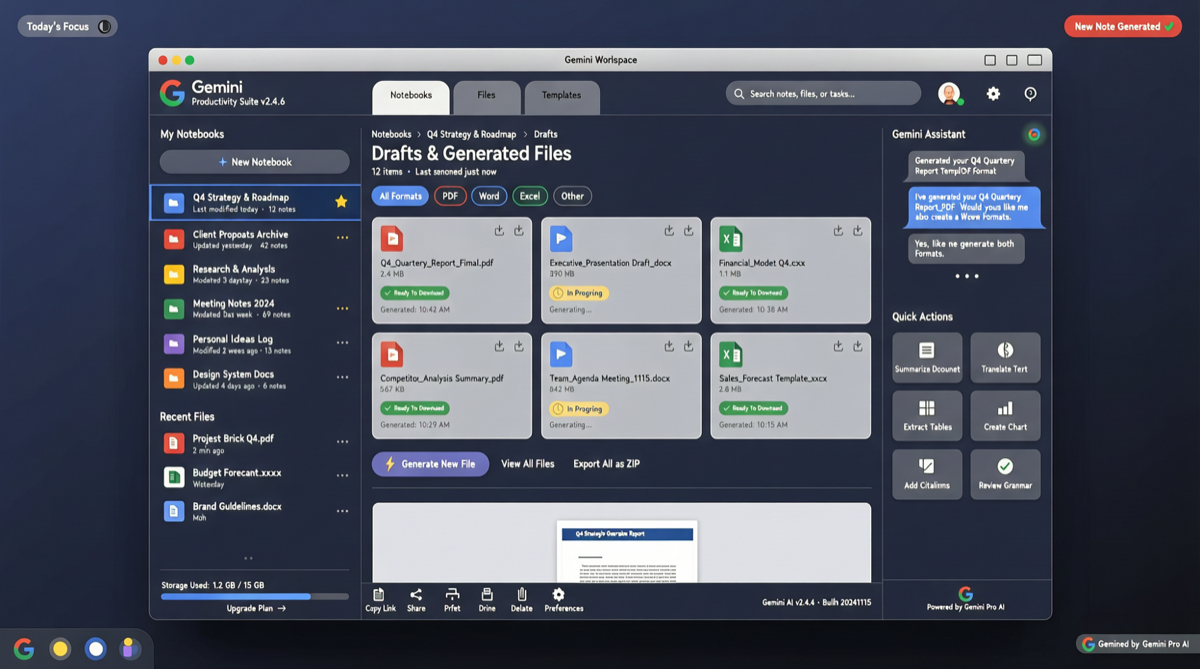Click the Review Grammar quick action
The width and height of the screenshot is (1200, 669).
pos(1005,474)
